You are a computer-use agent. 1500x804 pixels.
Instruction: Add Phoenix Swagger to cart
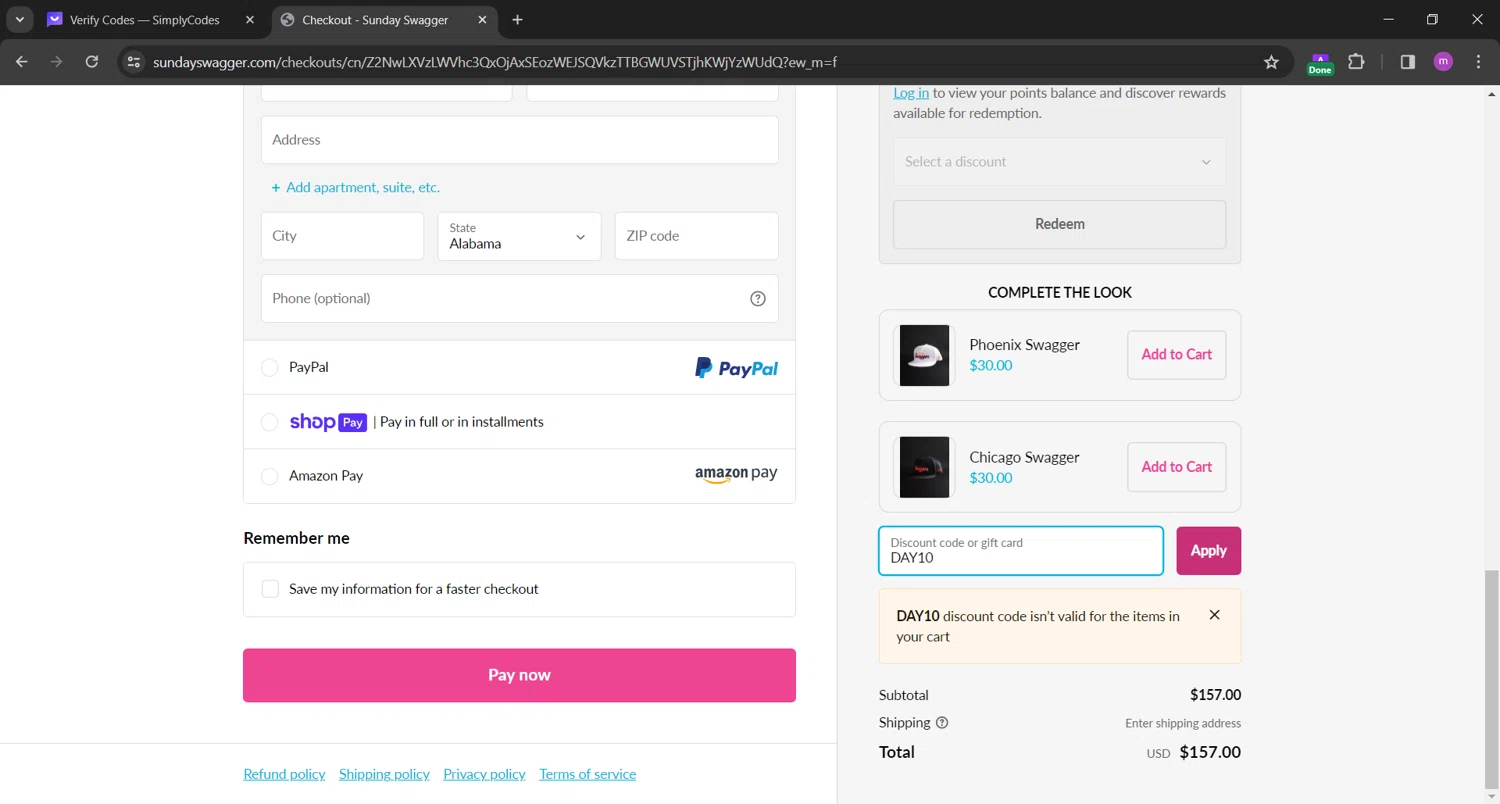1176,355
